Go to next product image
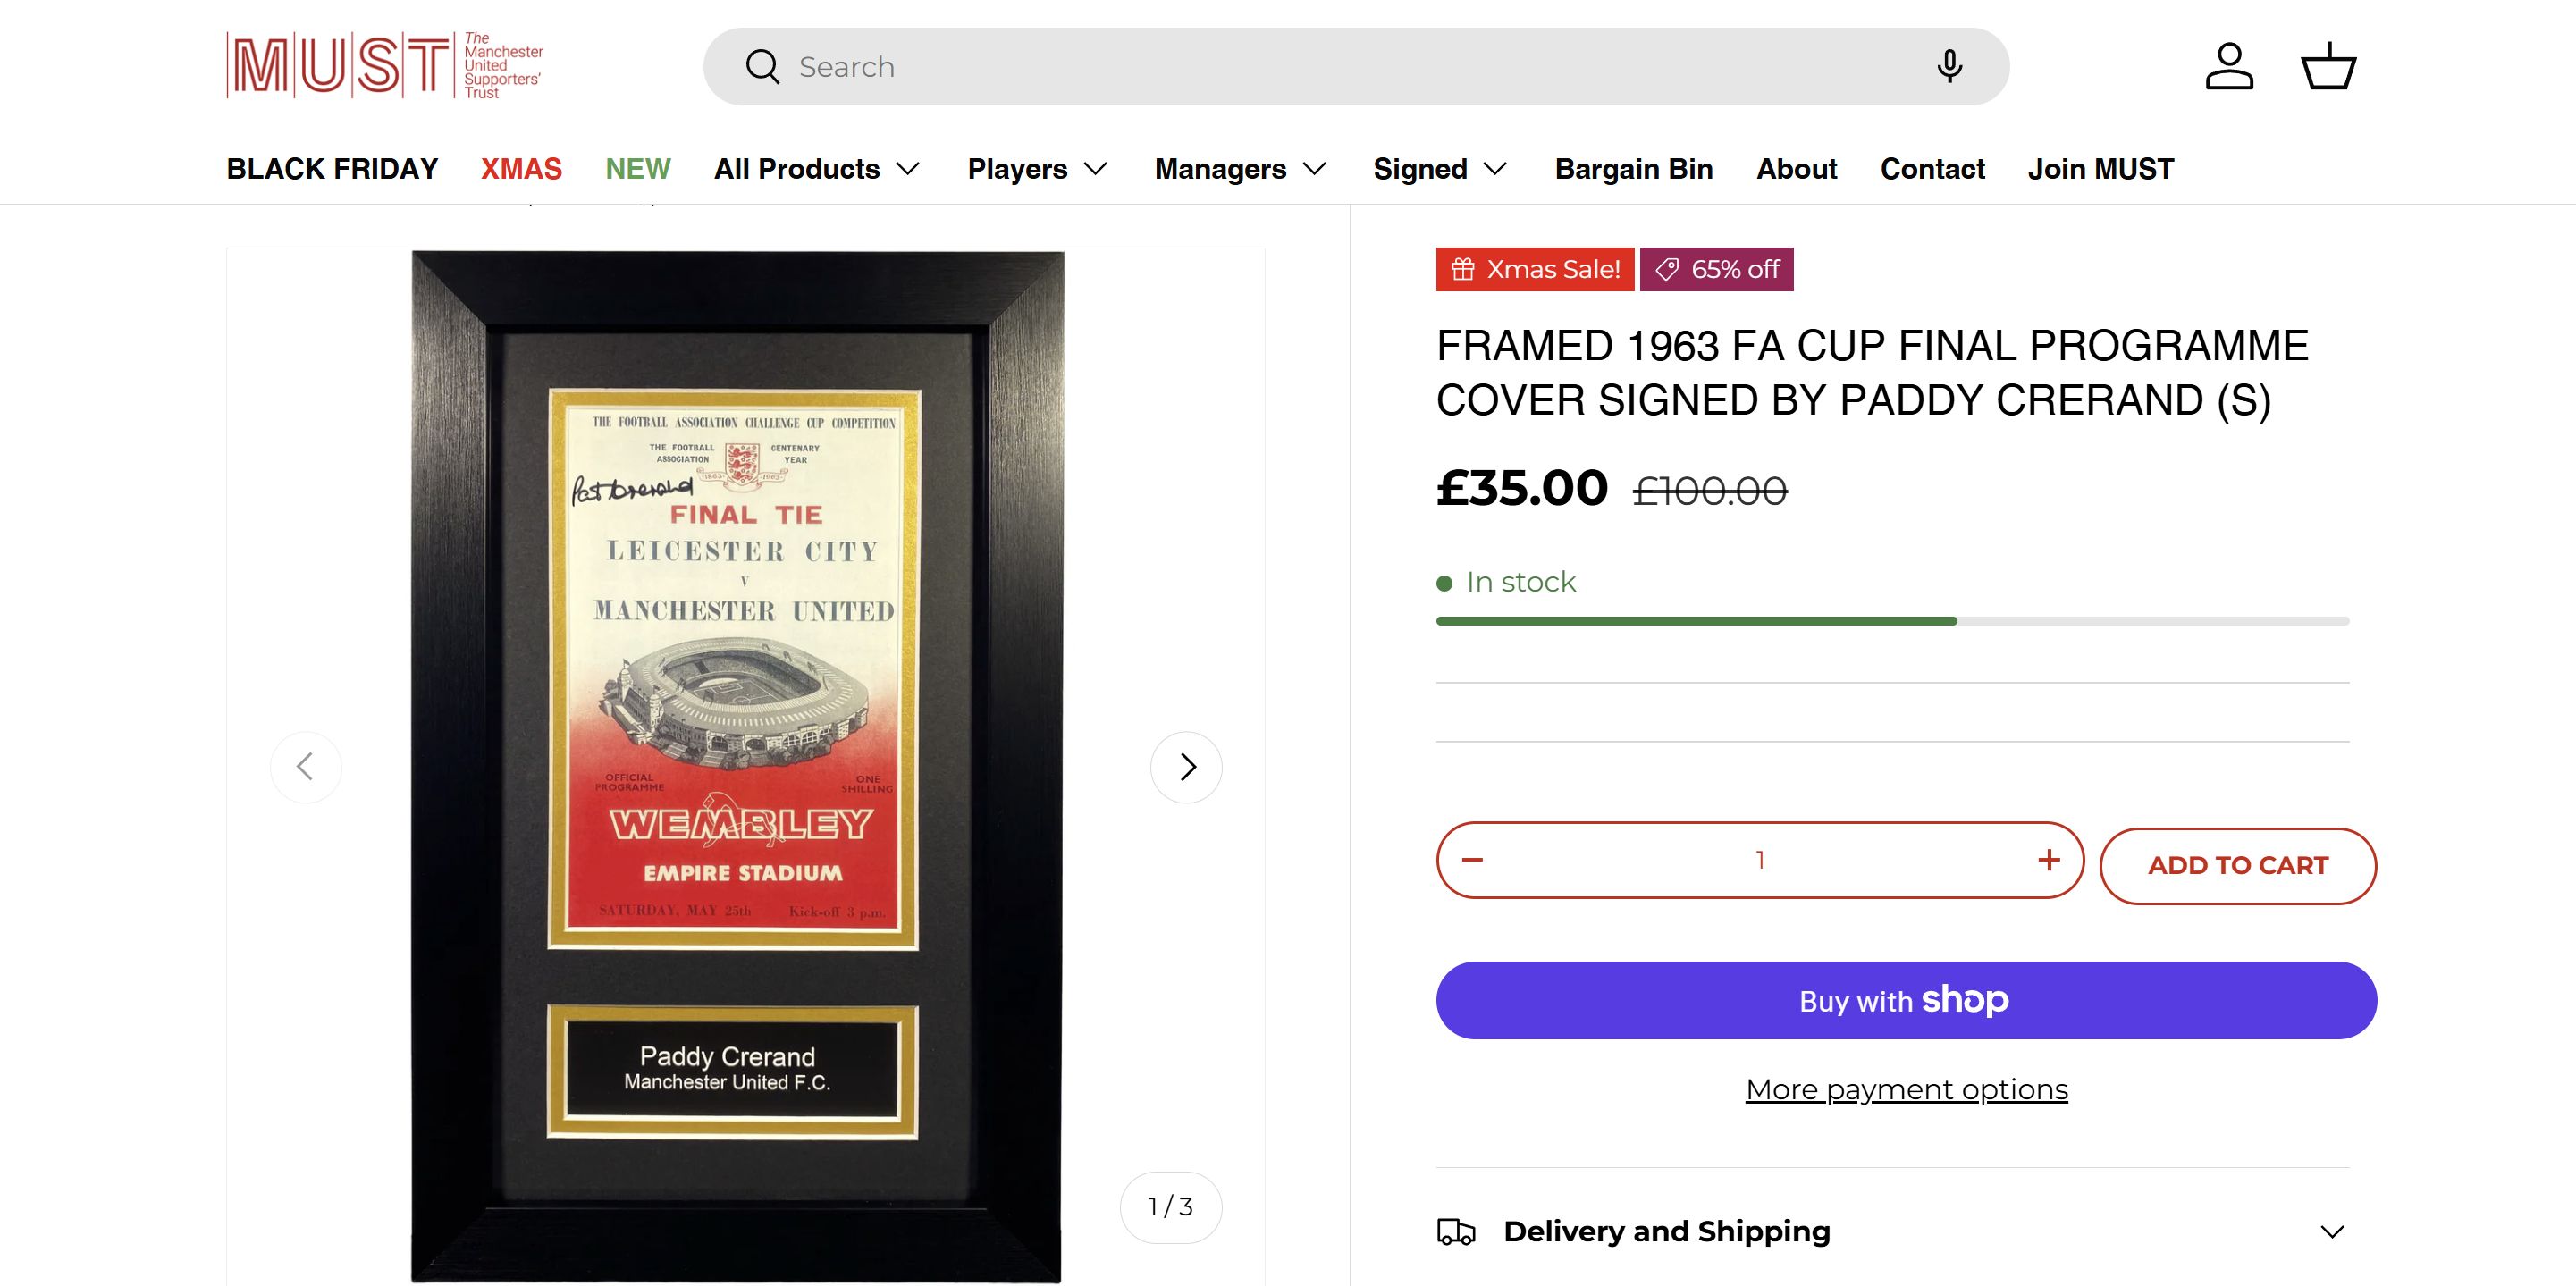2576x1286 pixels. (1186, 767)
